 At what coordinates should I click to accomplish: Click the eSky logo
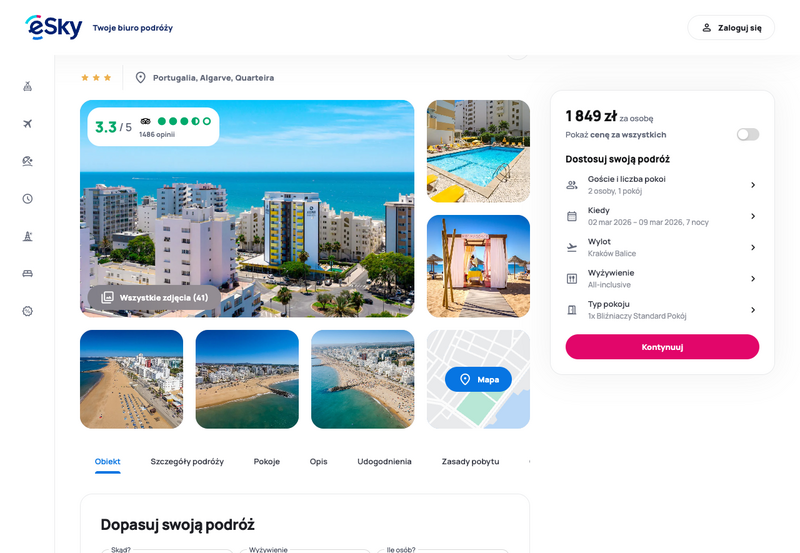tap(54, 28)
